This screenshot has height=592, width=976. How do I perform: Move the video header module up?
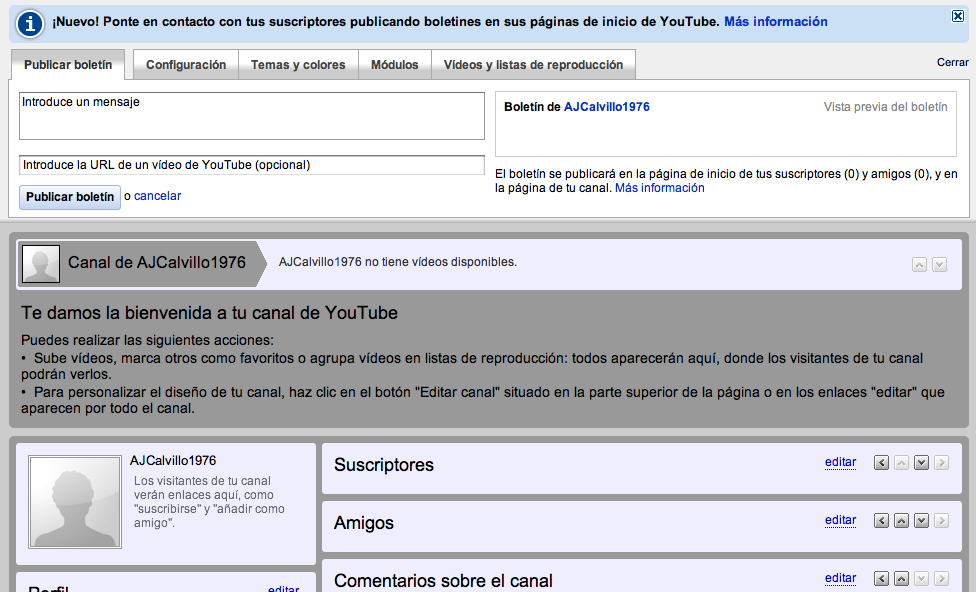tap(919, 265)
